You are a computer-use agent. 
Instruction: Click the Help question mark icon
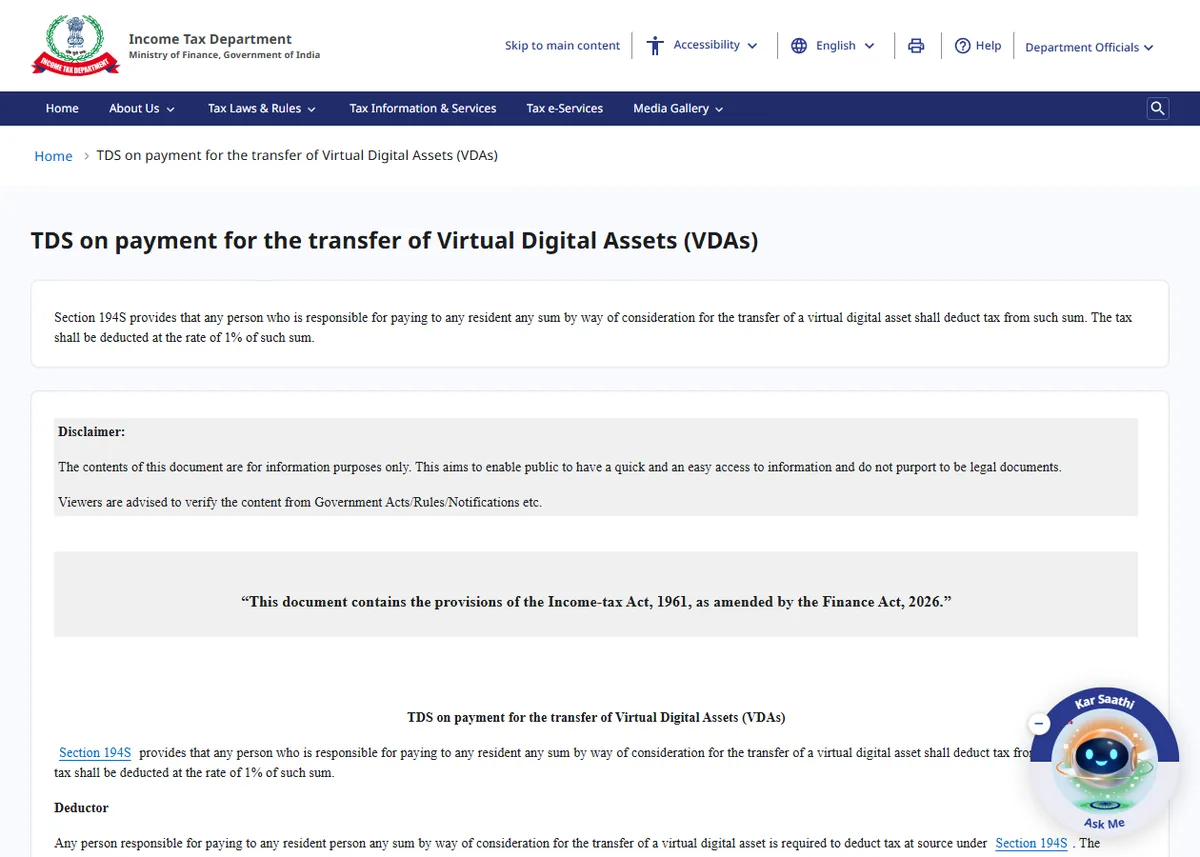click(963, 45)
